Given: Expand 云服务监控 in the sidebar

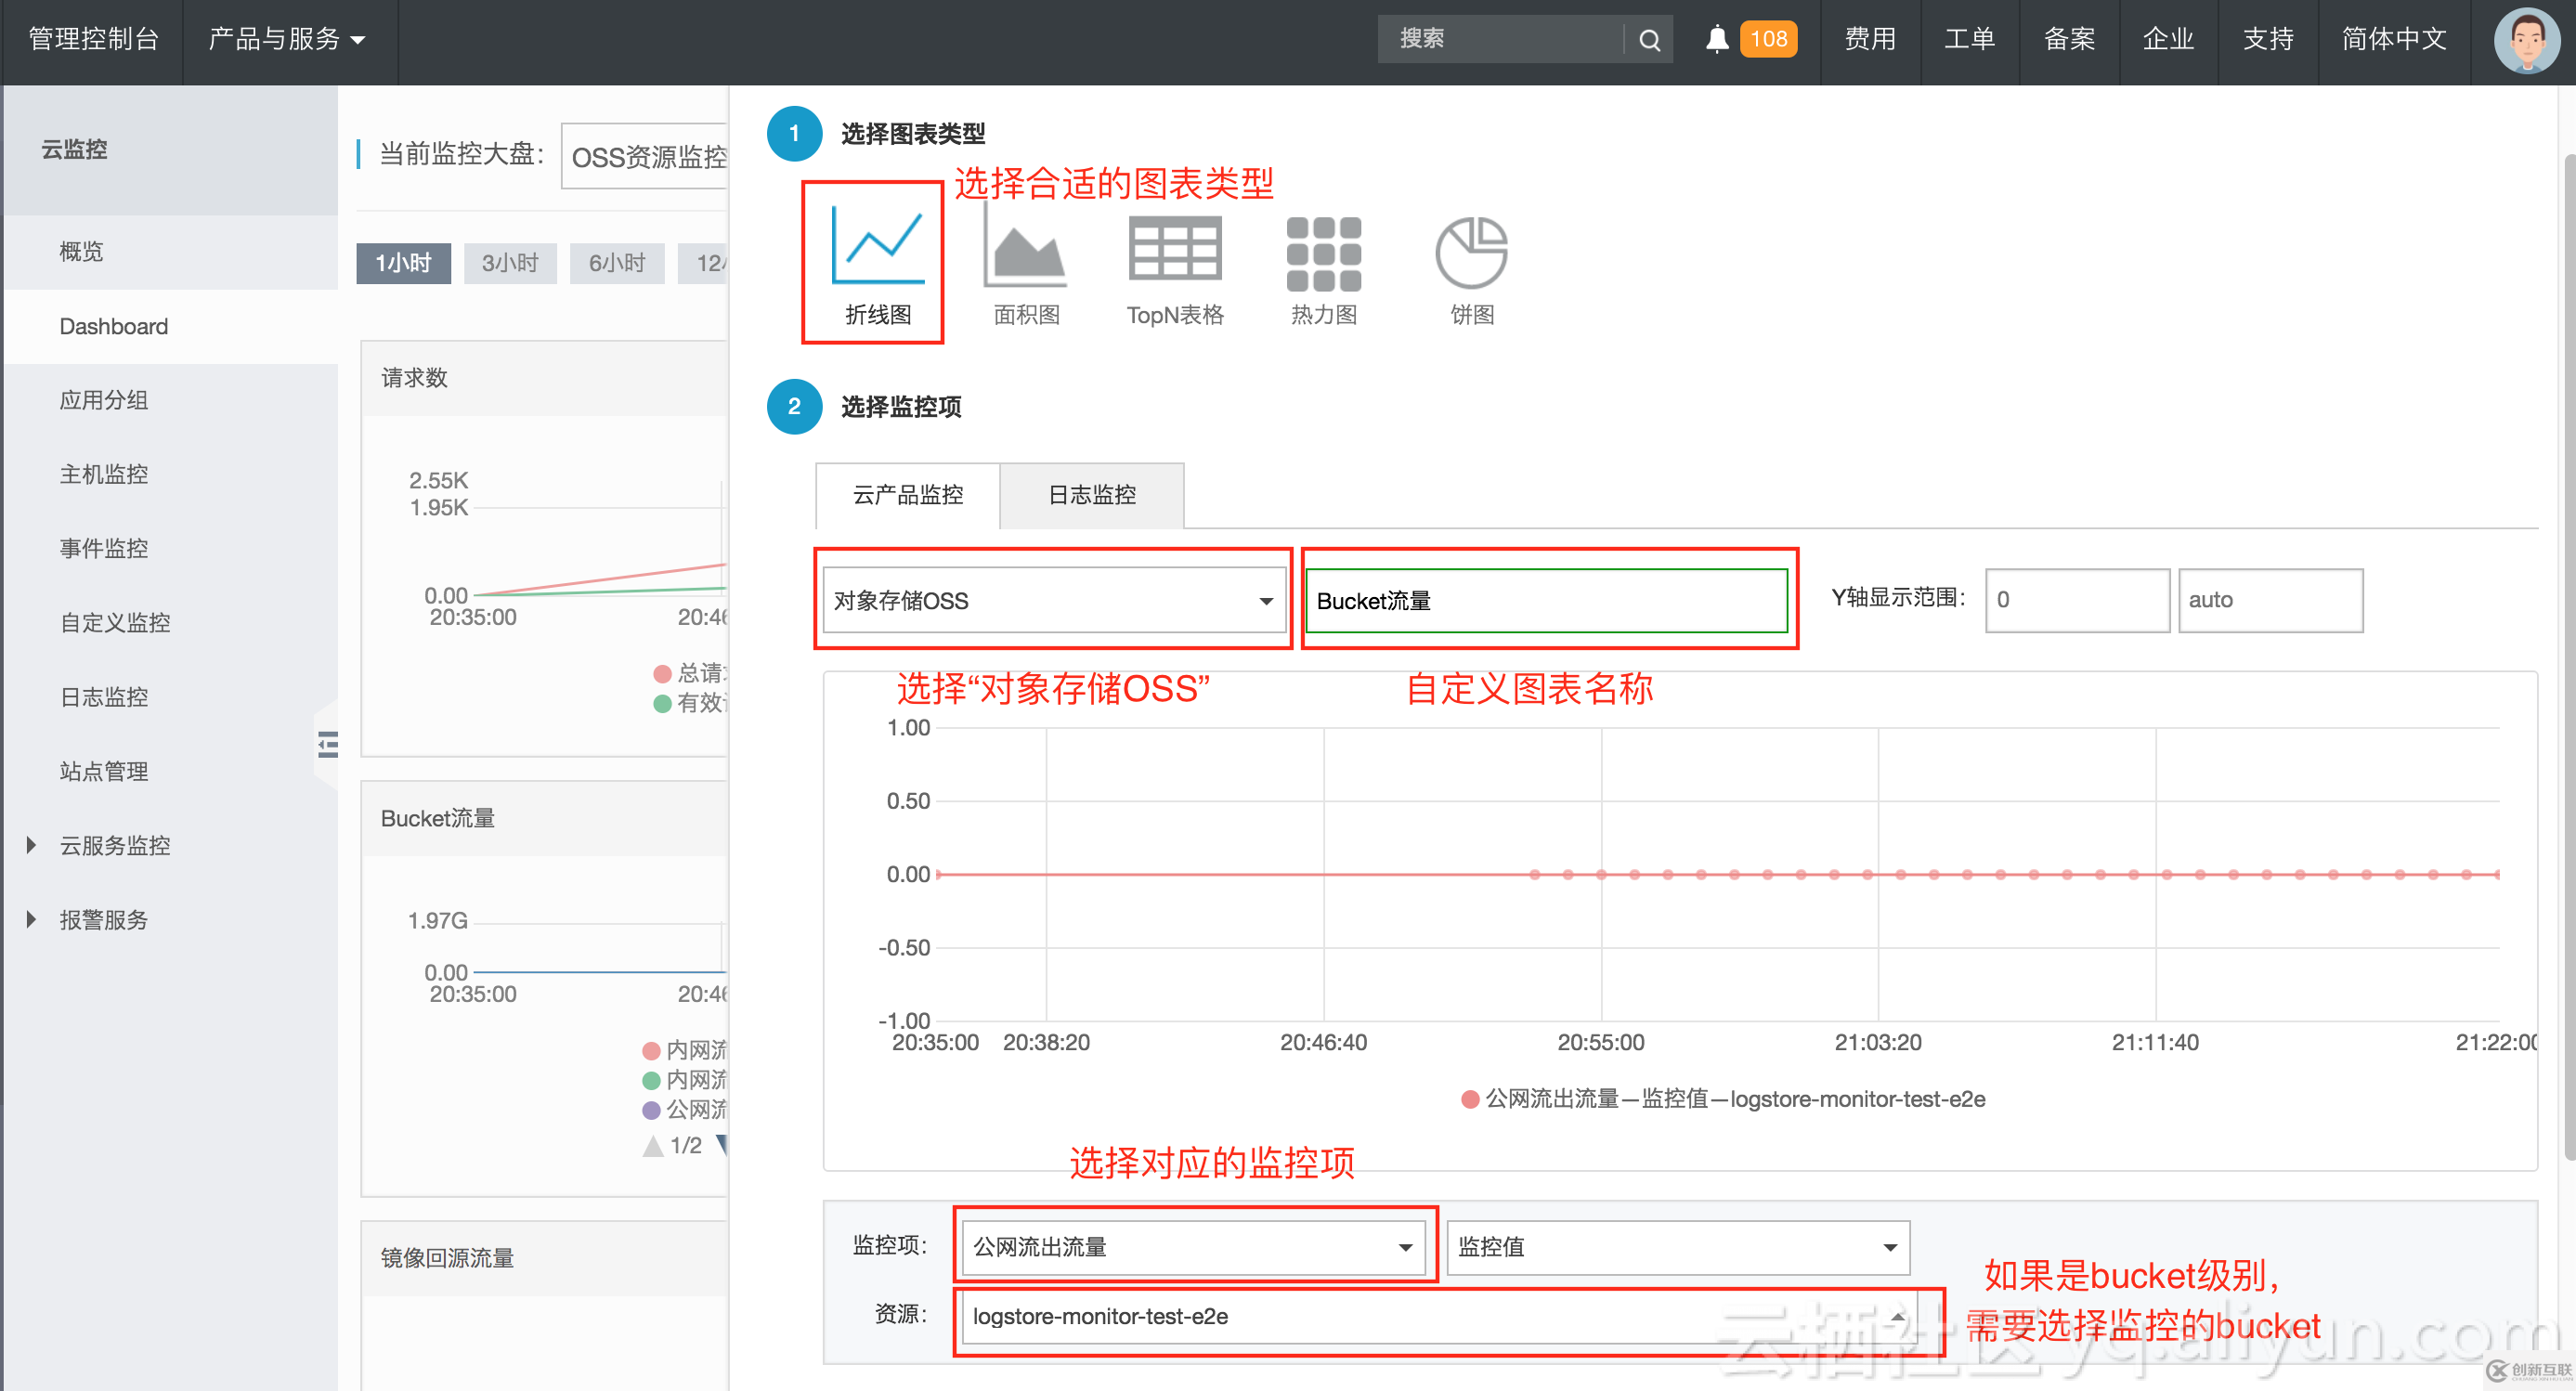Looking at the screenshot, I should [113, 845].
